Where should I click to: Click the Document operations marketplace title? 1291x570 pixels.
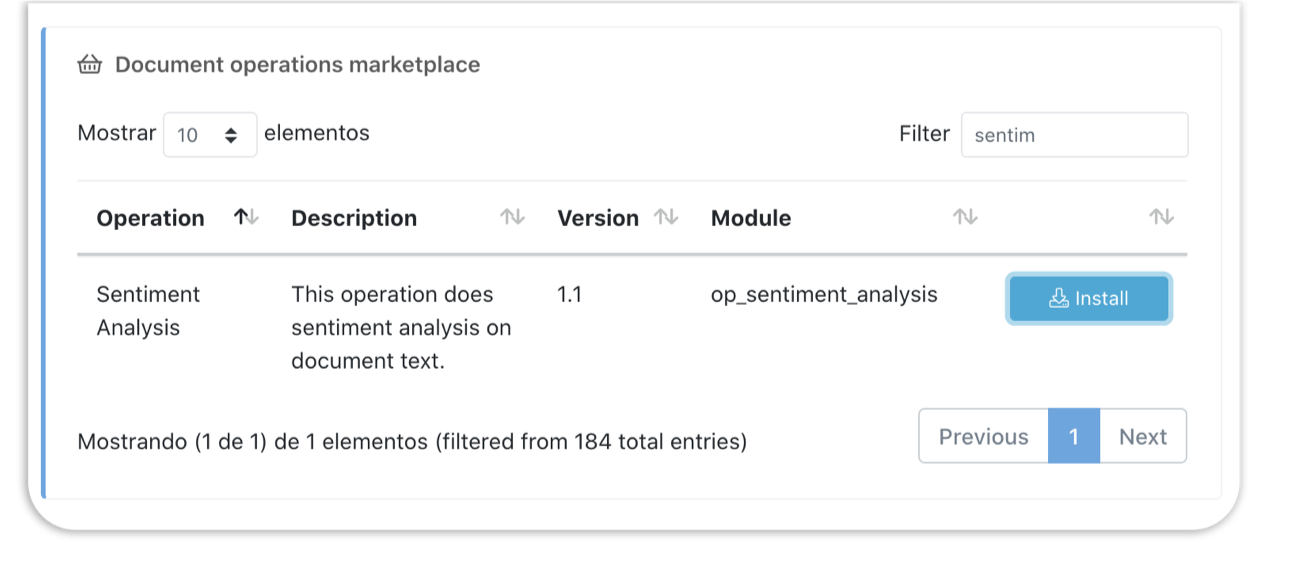[x=297, y=65]
